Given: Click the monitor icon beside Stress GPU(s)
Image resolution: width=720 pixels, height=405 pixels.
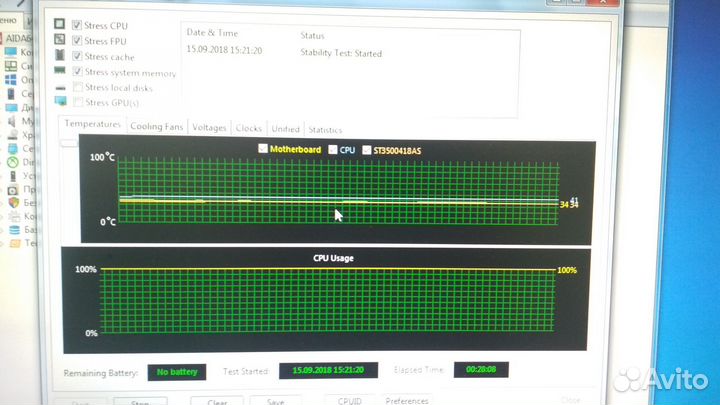Looking at the screenshot, I should [61, 101].
